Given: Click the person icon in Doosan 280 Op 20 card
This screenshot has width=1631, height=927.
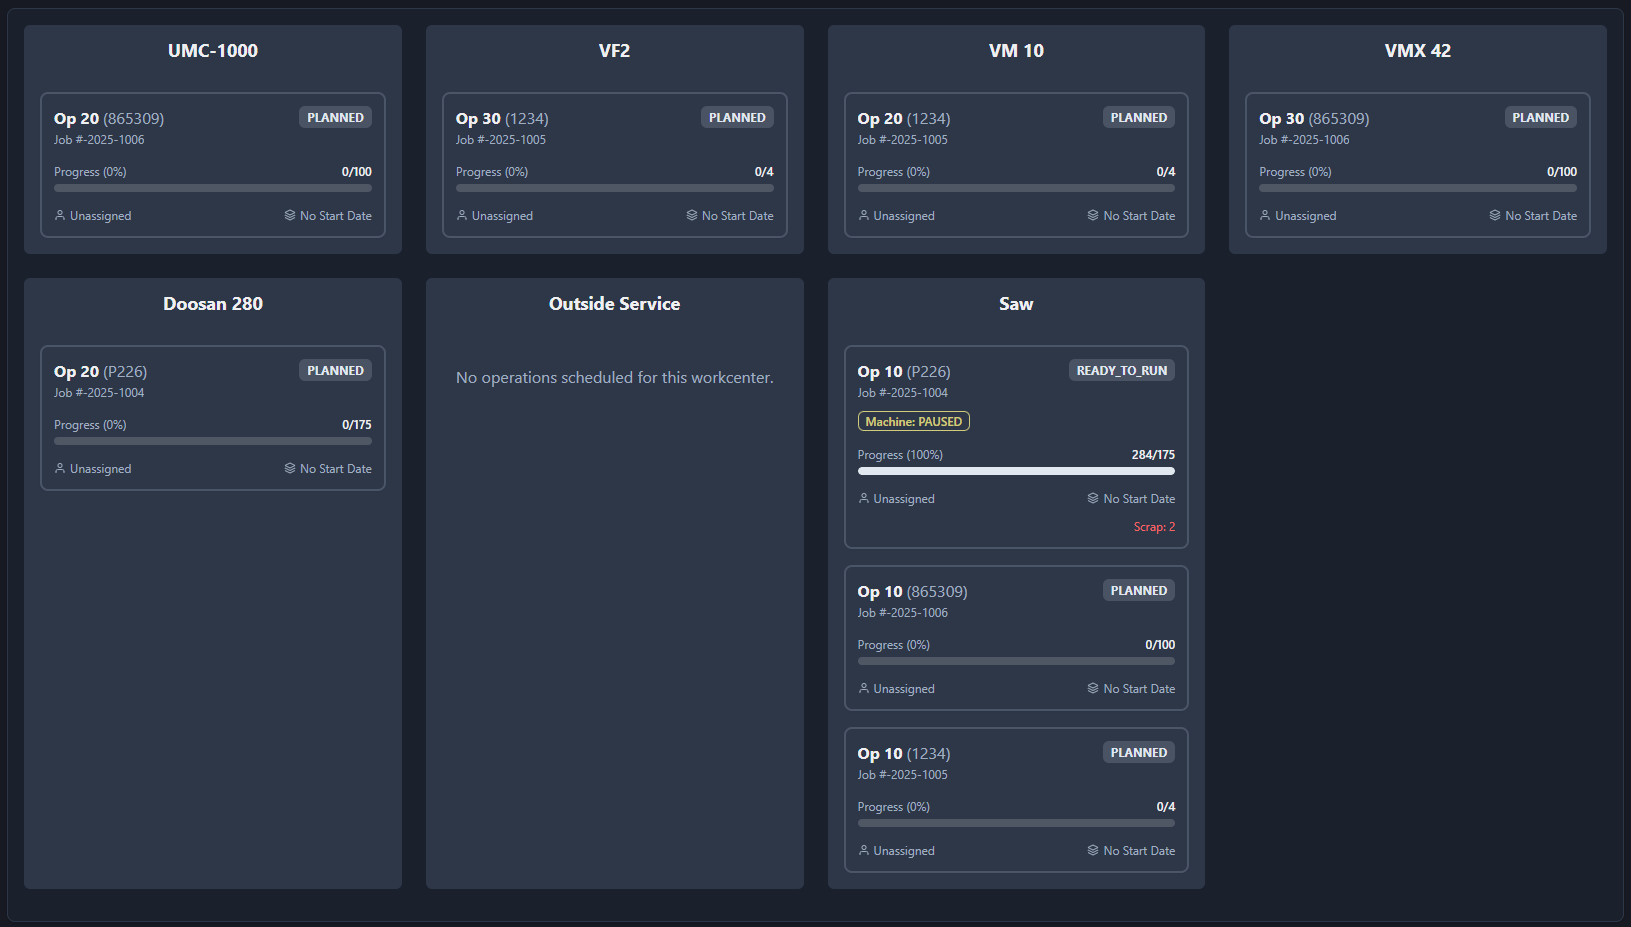Looking at the screenshot, I should click(x=60, y=468).
